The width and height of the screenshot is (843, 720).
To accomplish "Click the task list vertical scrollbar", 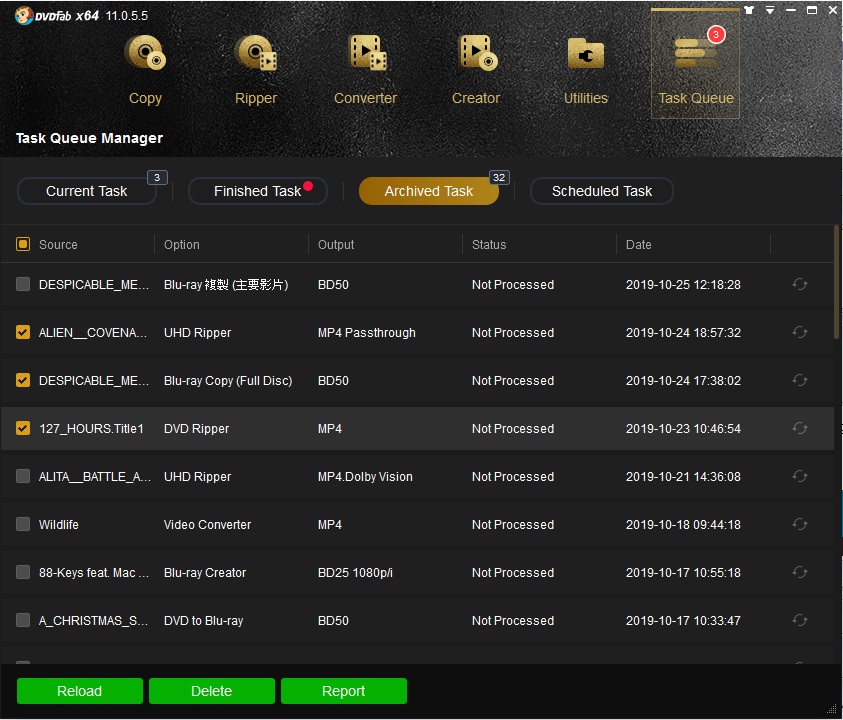I will point(837,282).
